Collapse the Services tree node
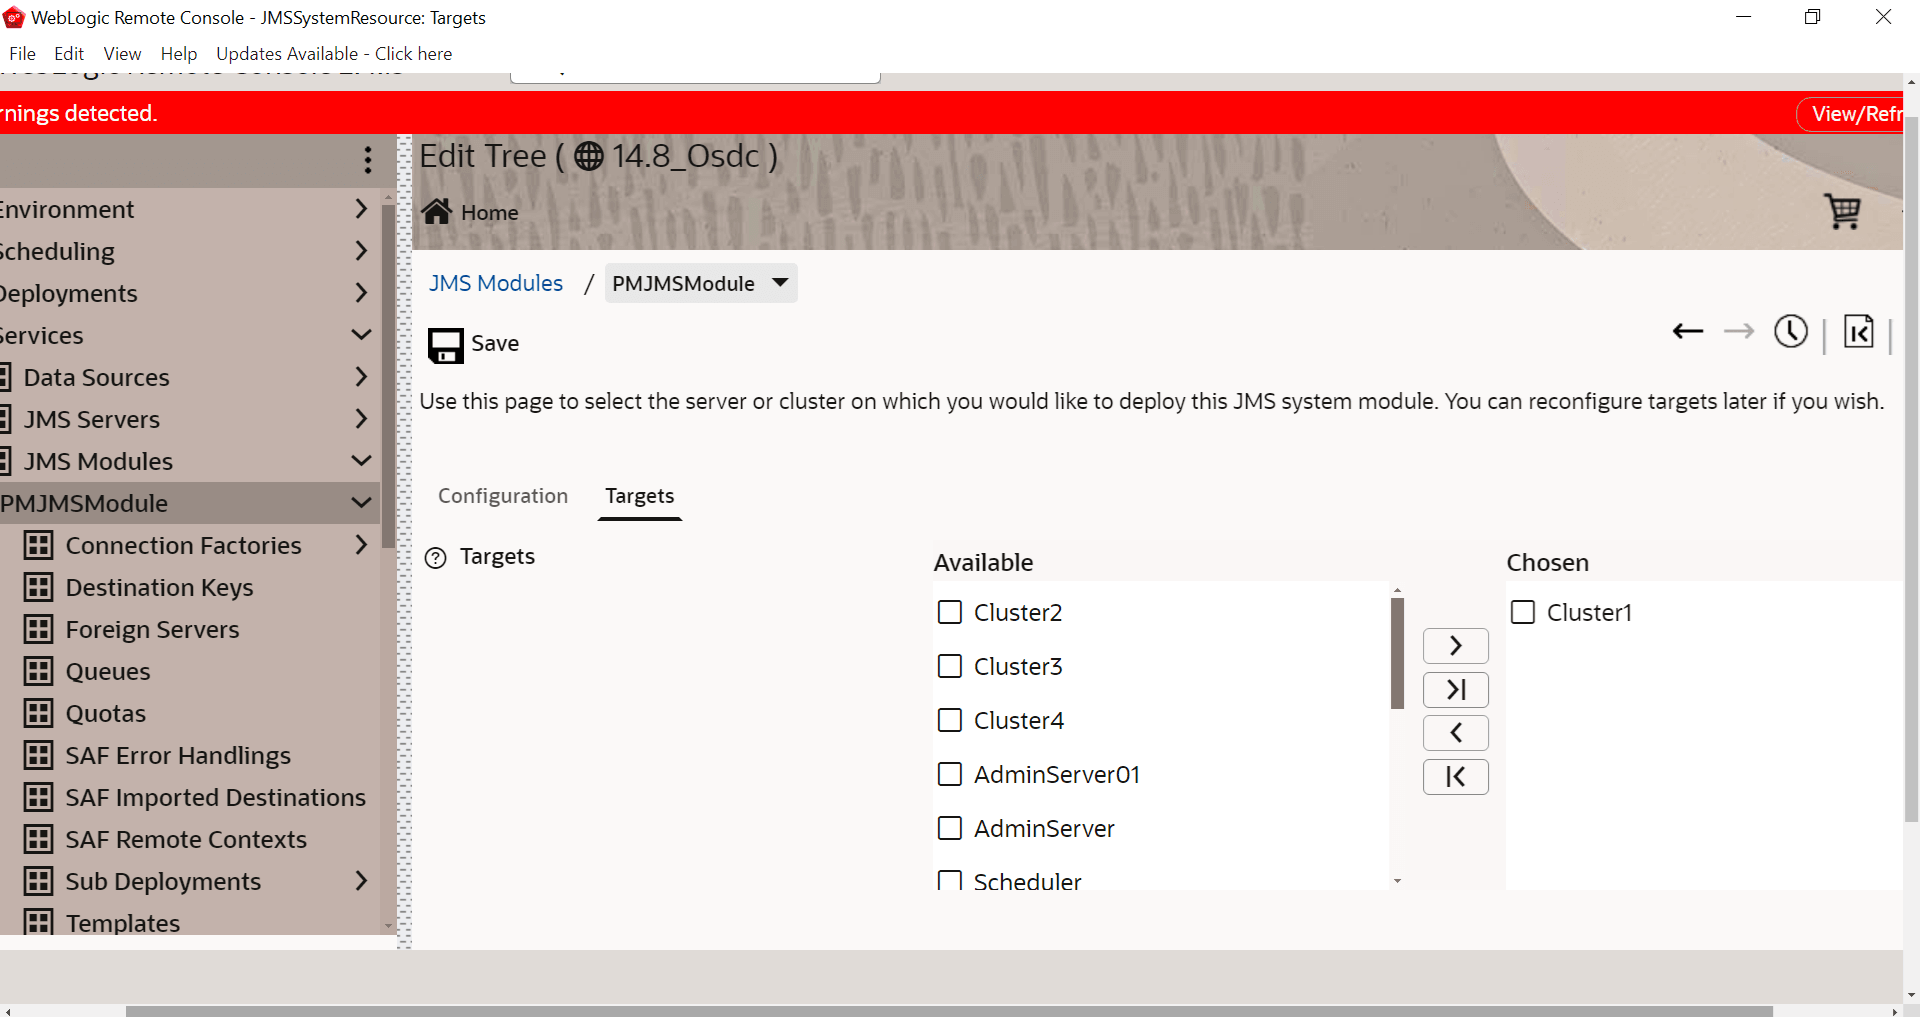The image size is (1920, 1017). coord(361,335)
